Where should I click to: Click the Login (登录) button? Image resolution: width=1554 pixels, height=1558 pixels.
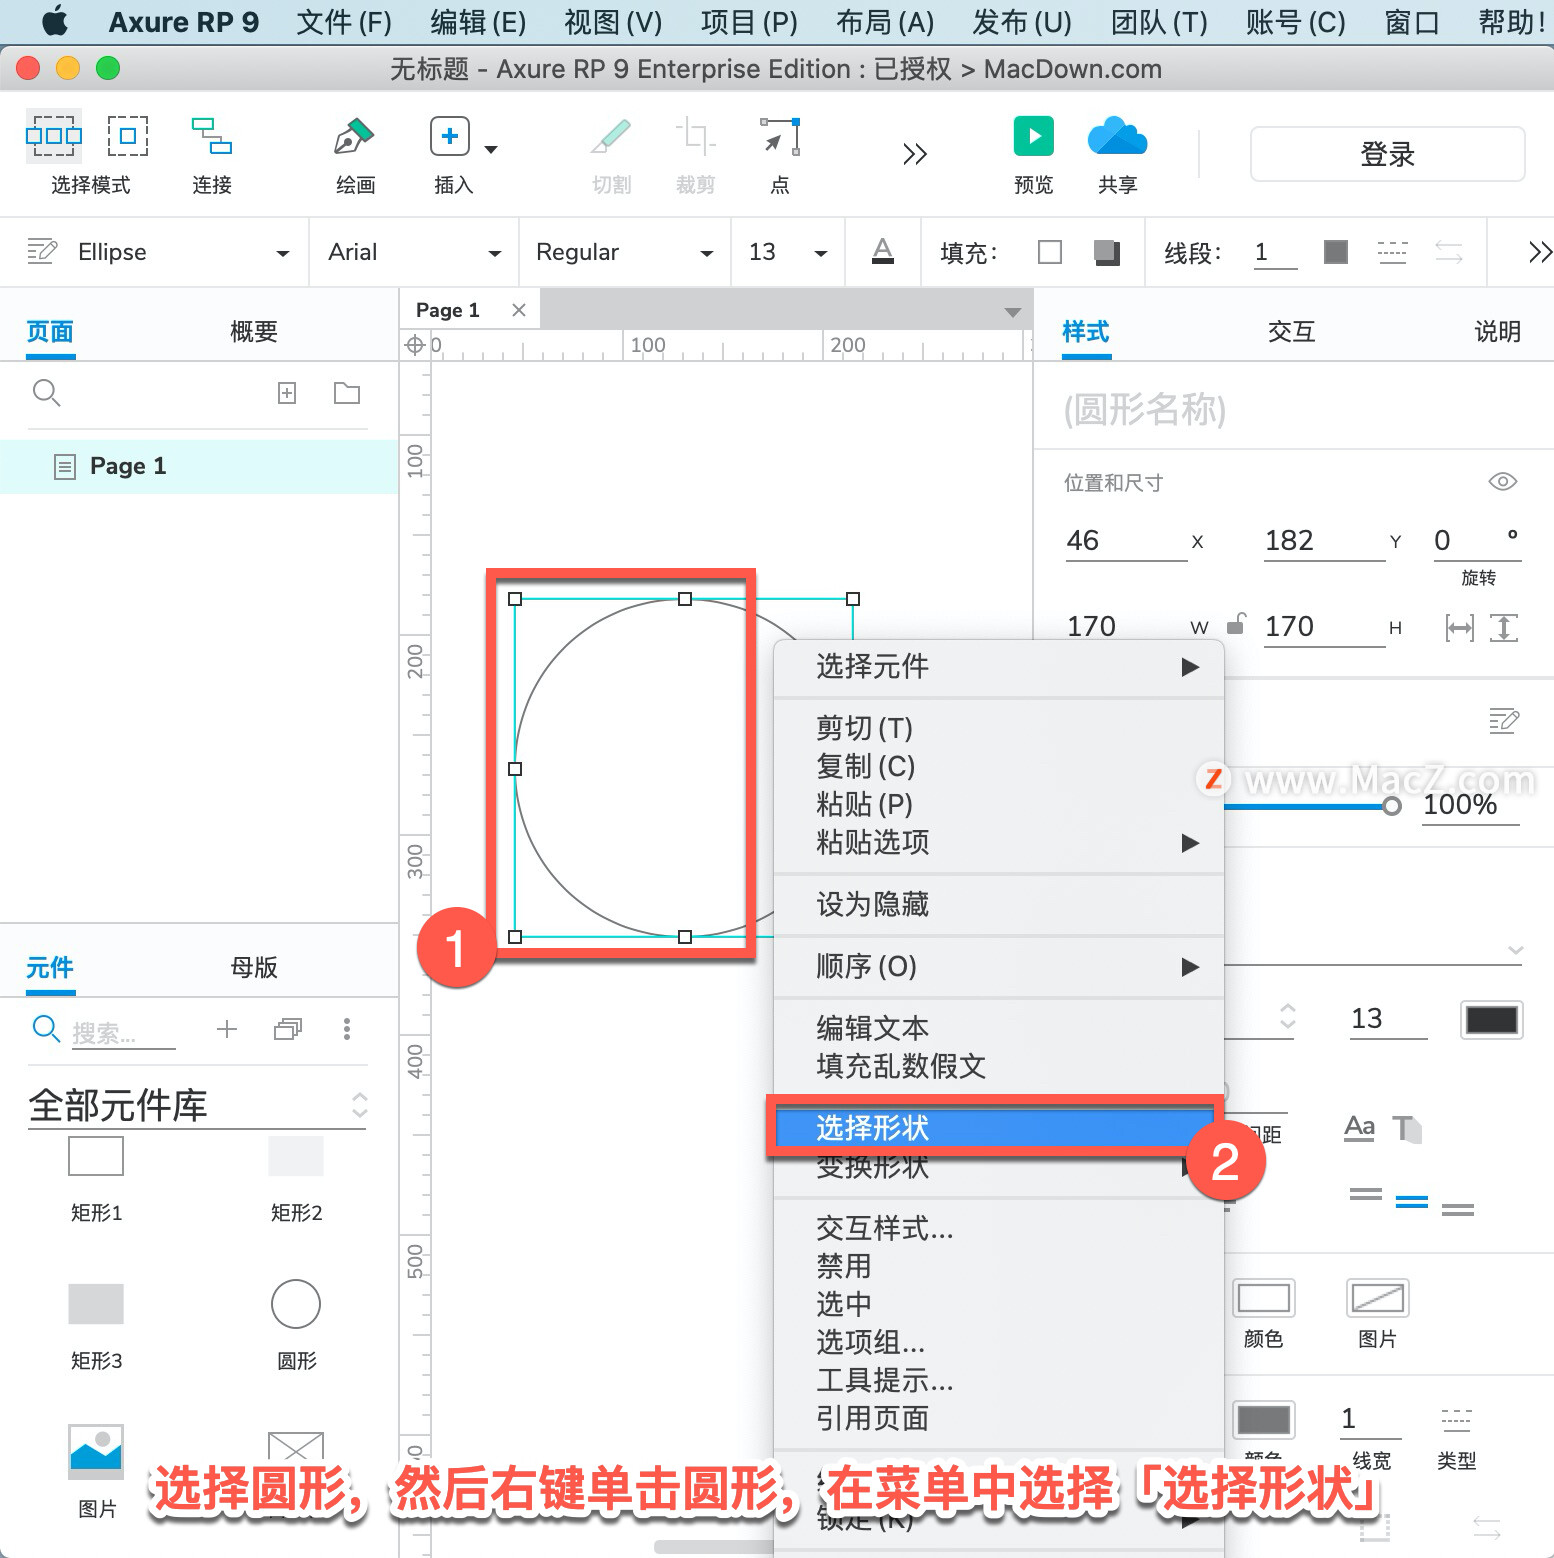click(1387, 154)
